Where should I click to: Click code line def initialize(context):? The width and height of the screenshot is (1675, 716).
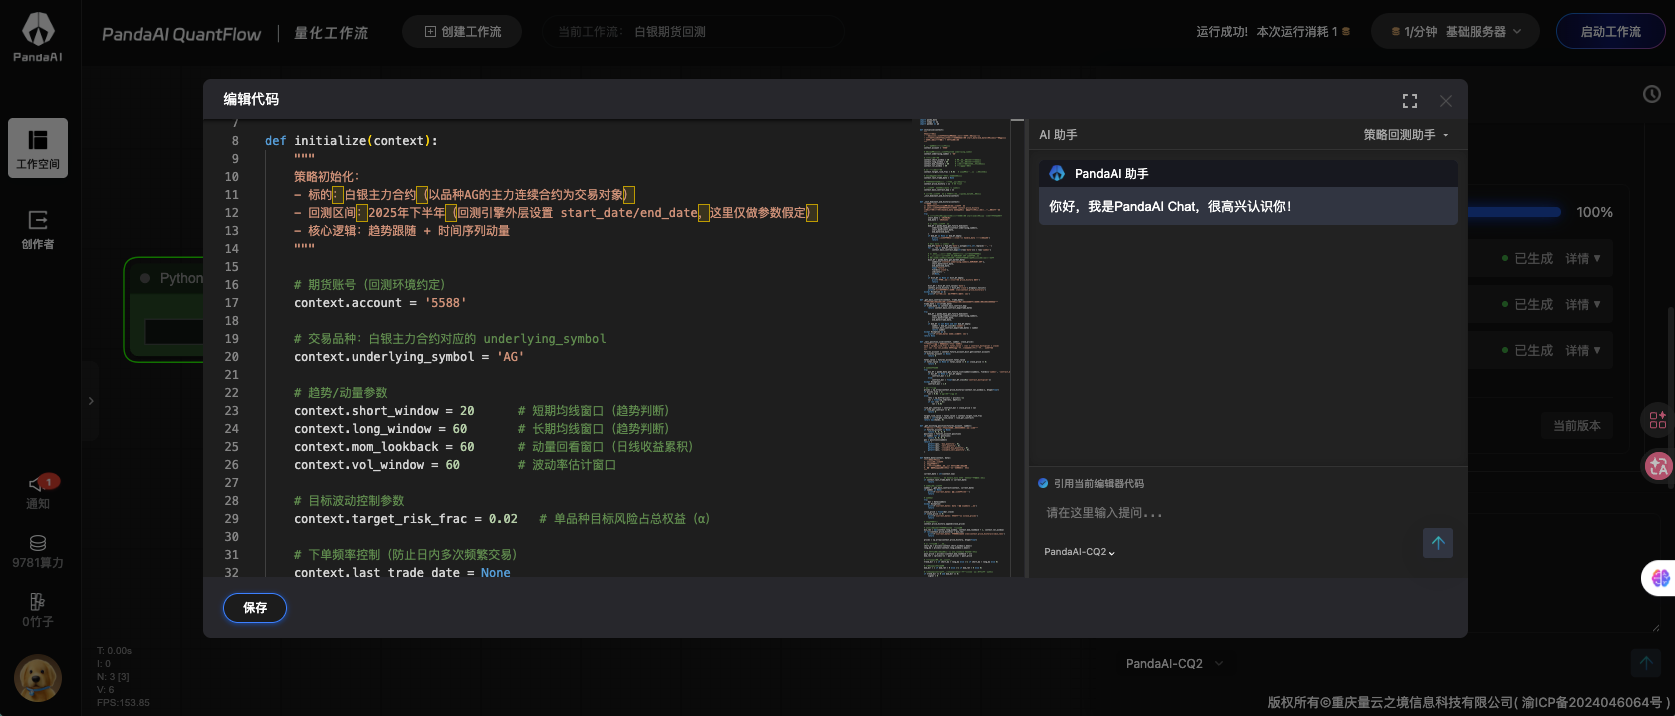click(351, 141)
